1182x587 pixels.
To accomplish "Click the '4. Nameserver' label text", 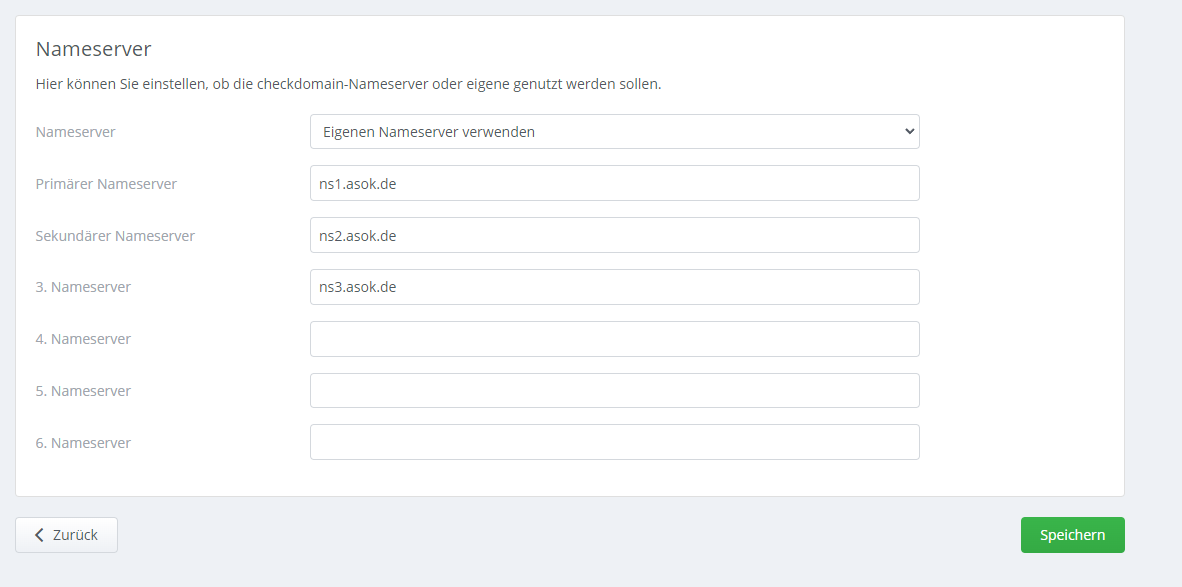I will click(x=83, y=339).
